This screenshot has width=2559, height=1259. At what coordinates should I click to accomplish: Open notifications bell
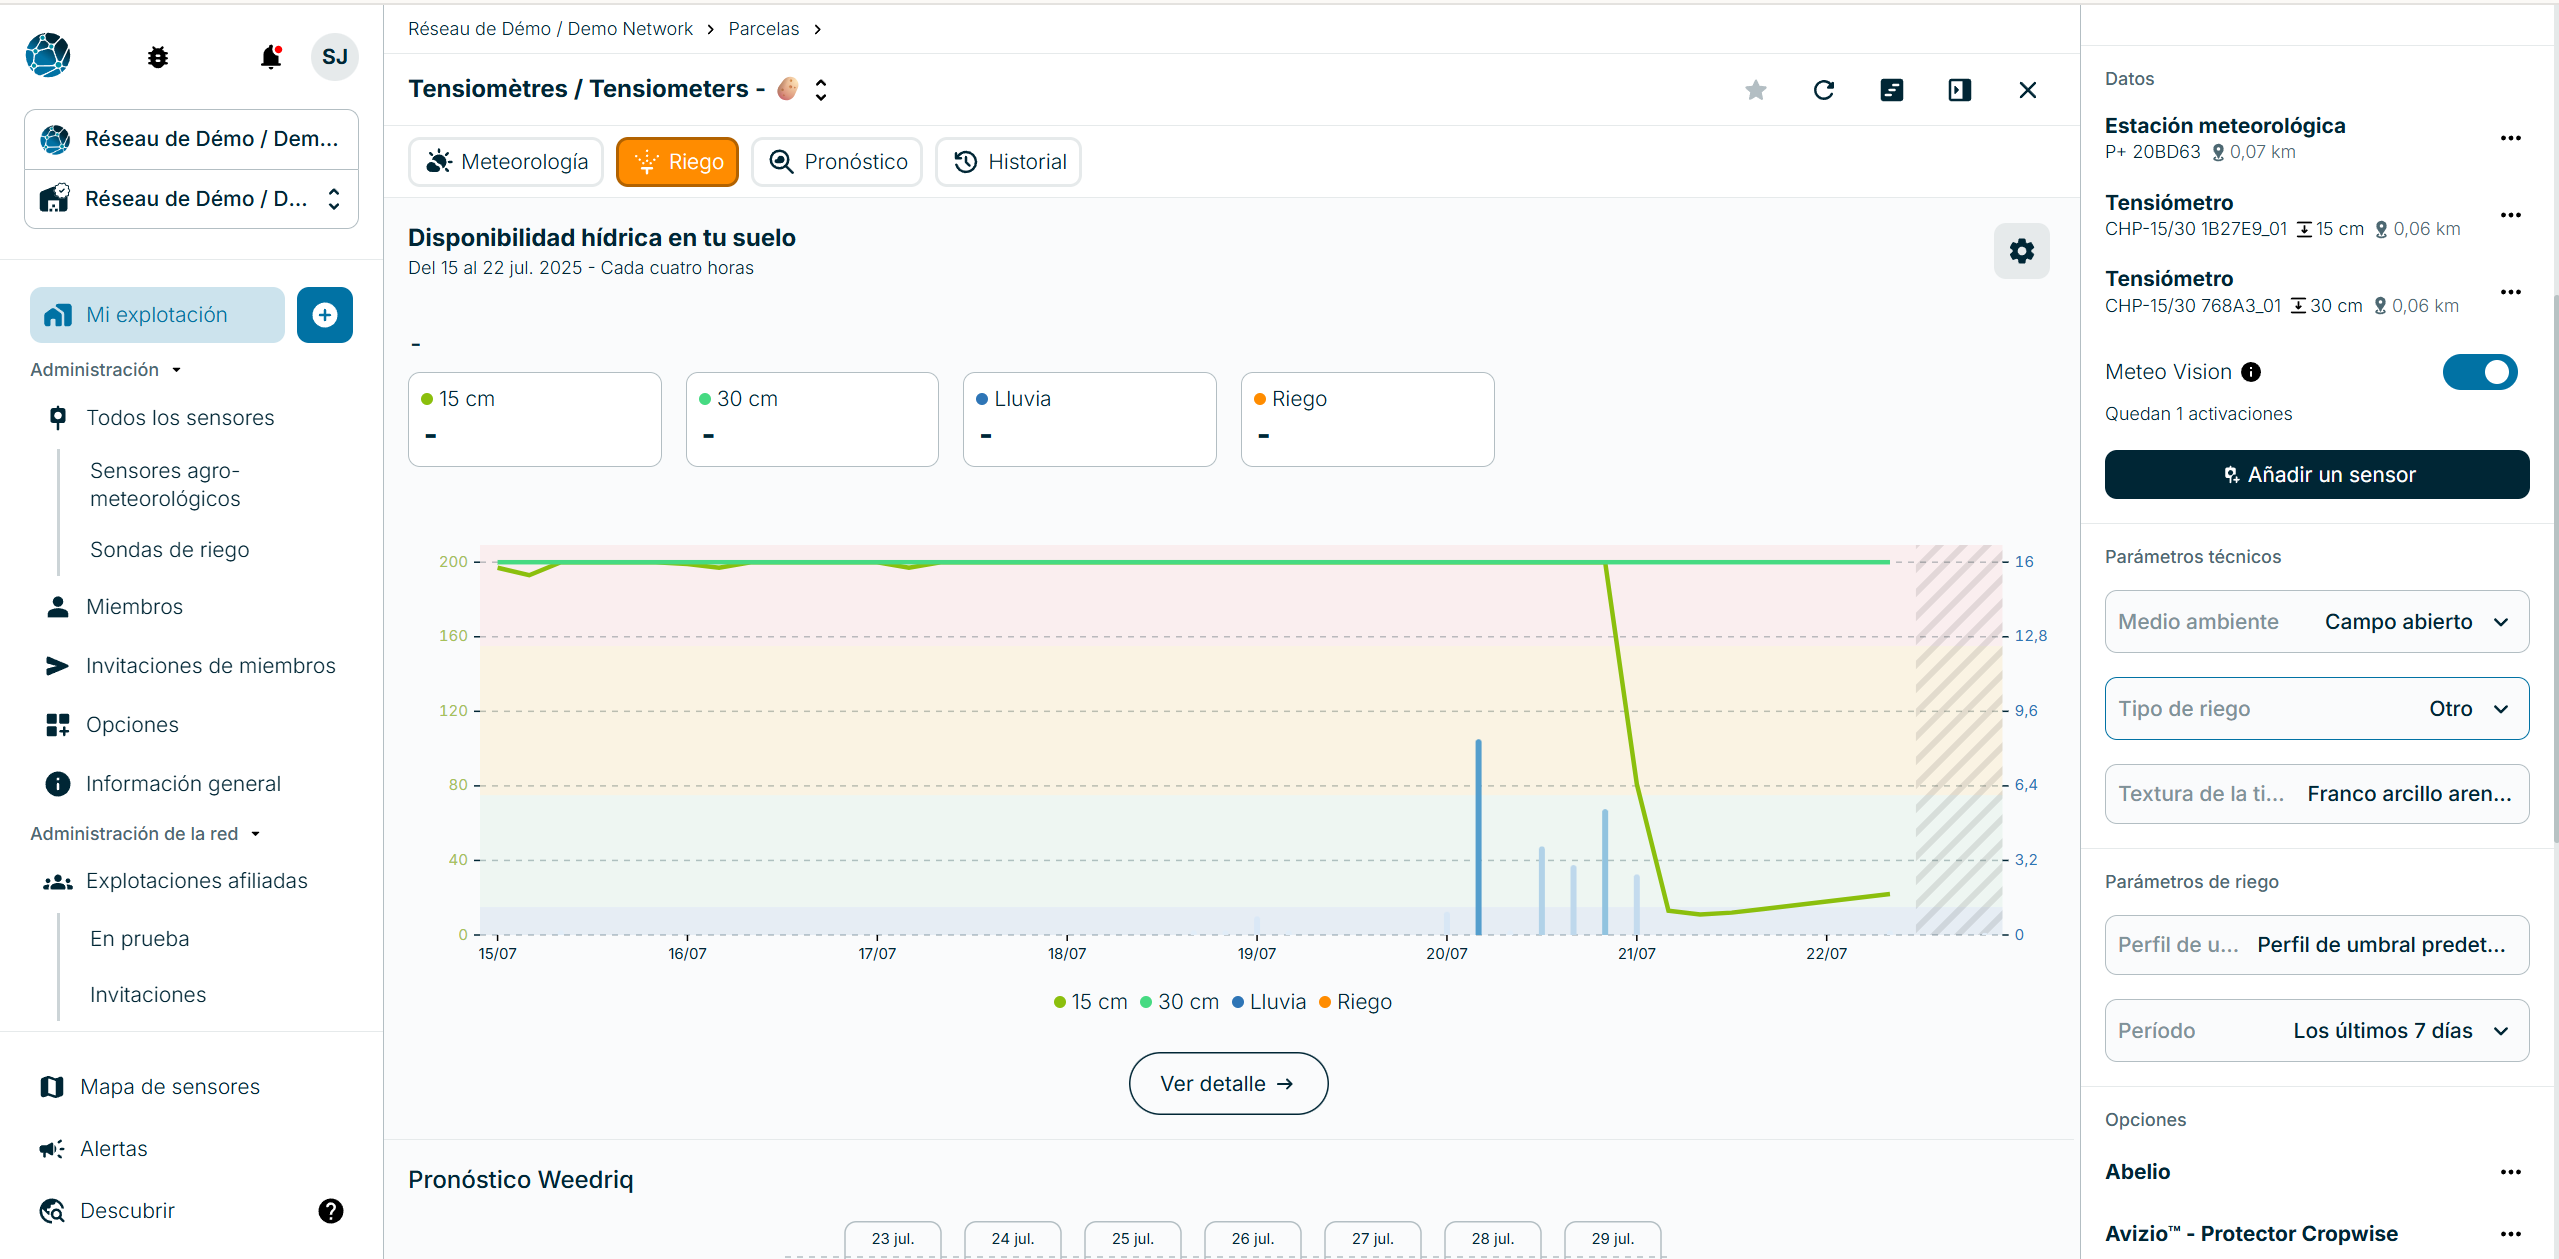(x=271, y=57)
